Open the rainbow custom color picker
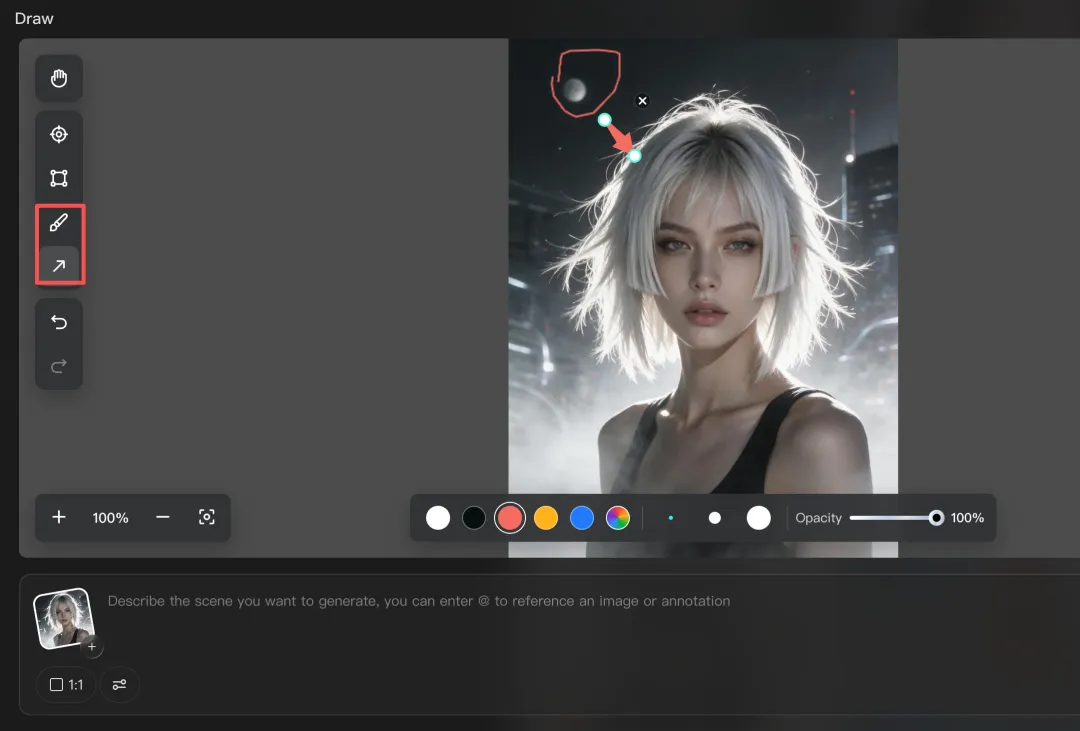This screenshot has width=1080, height=731. pos(618,518)
